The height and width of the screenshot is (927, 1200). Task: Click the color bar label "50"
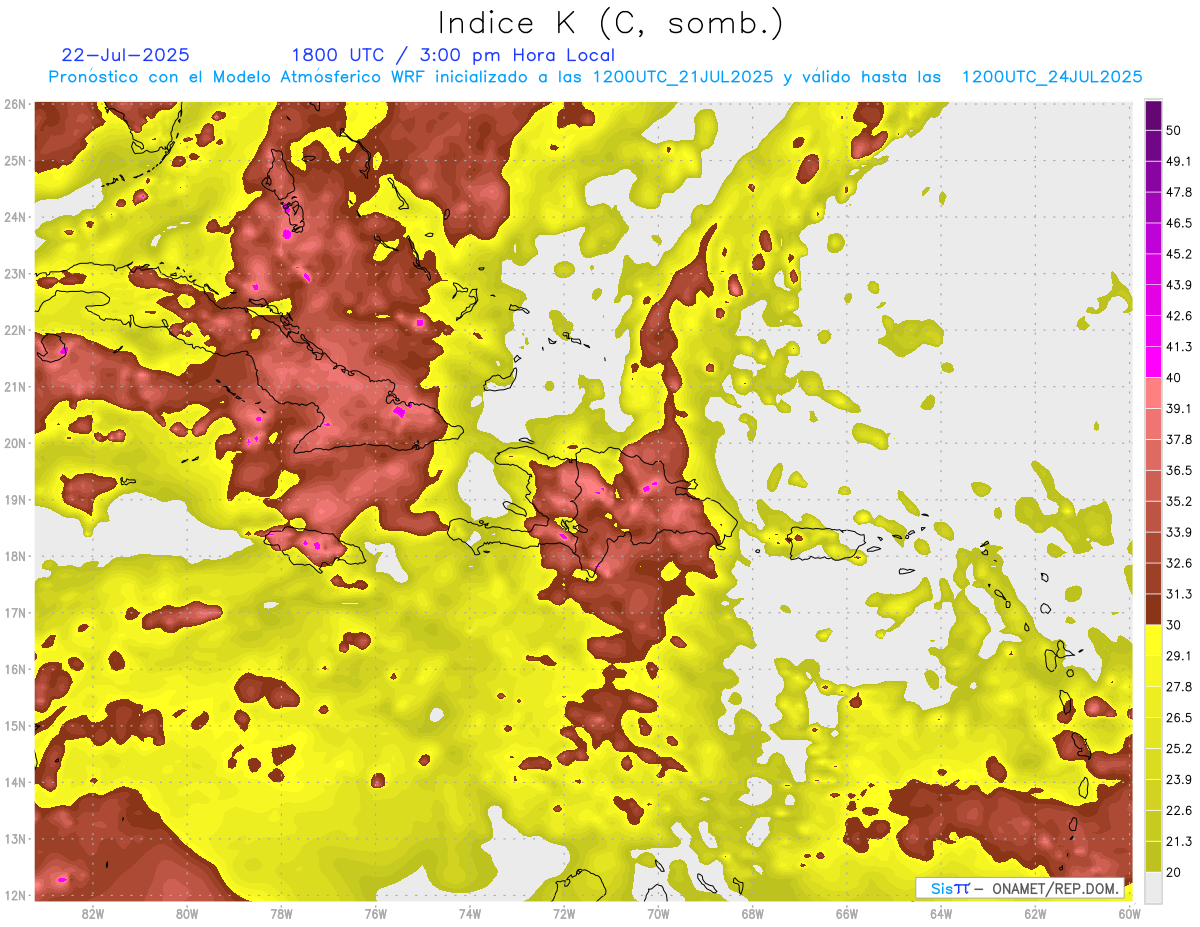tap(1174, 131)
